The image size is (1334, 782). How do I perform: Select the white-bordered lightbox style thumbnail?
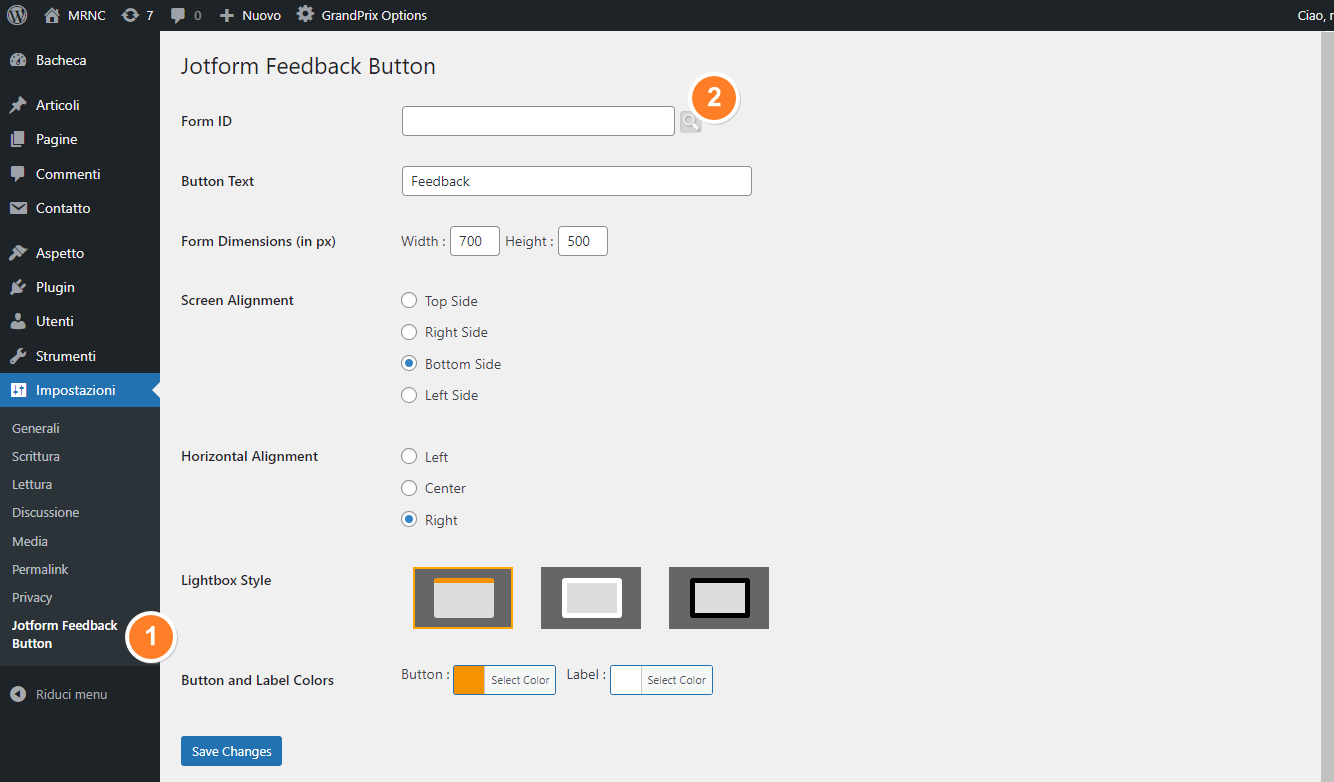tap(591, 598)
